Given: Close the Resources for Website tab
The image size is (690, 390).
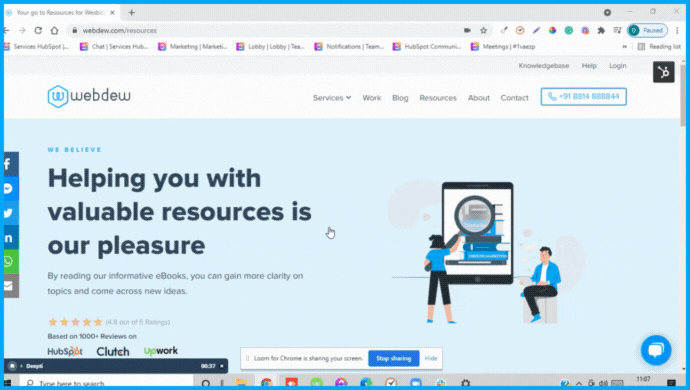Looking at the screenshot, I should click(112, 13).
